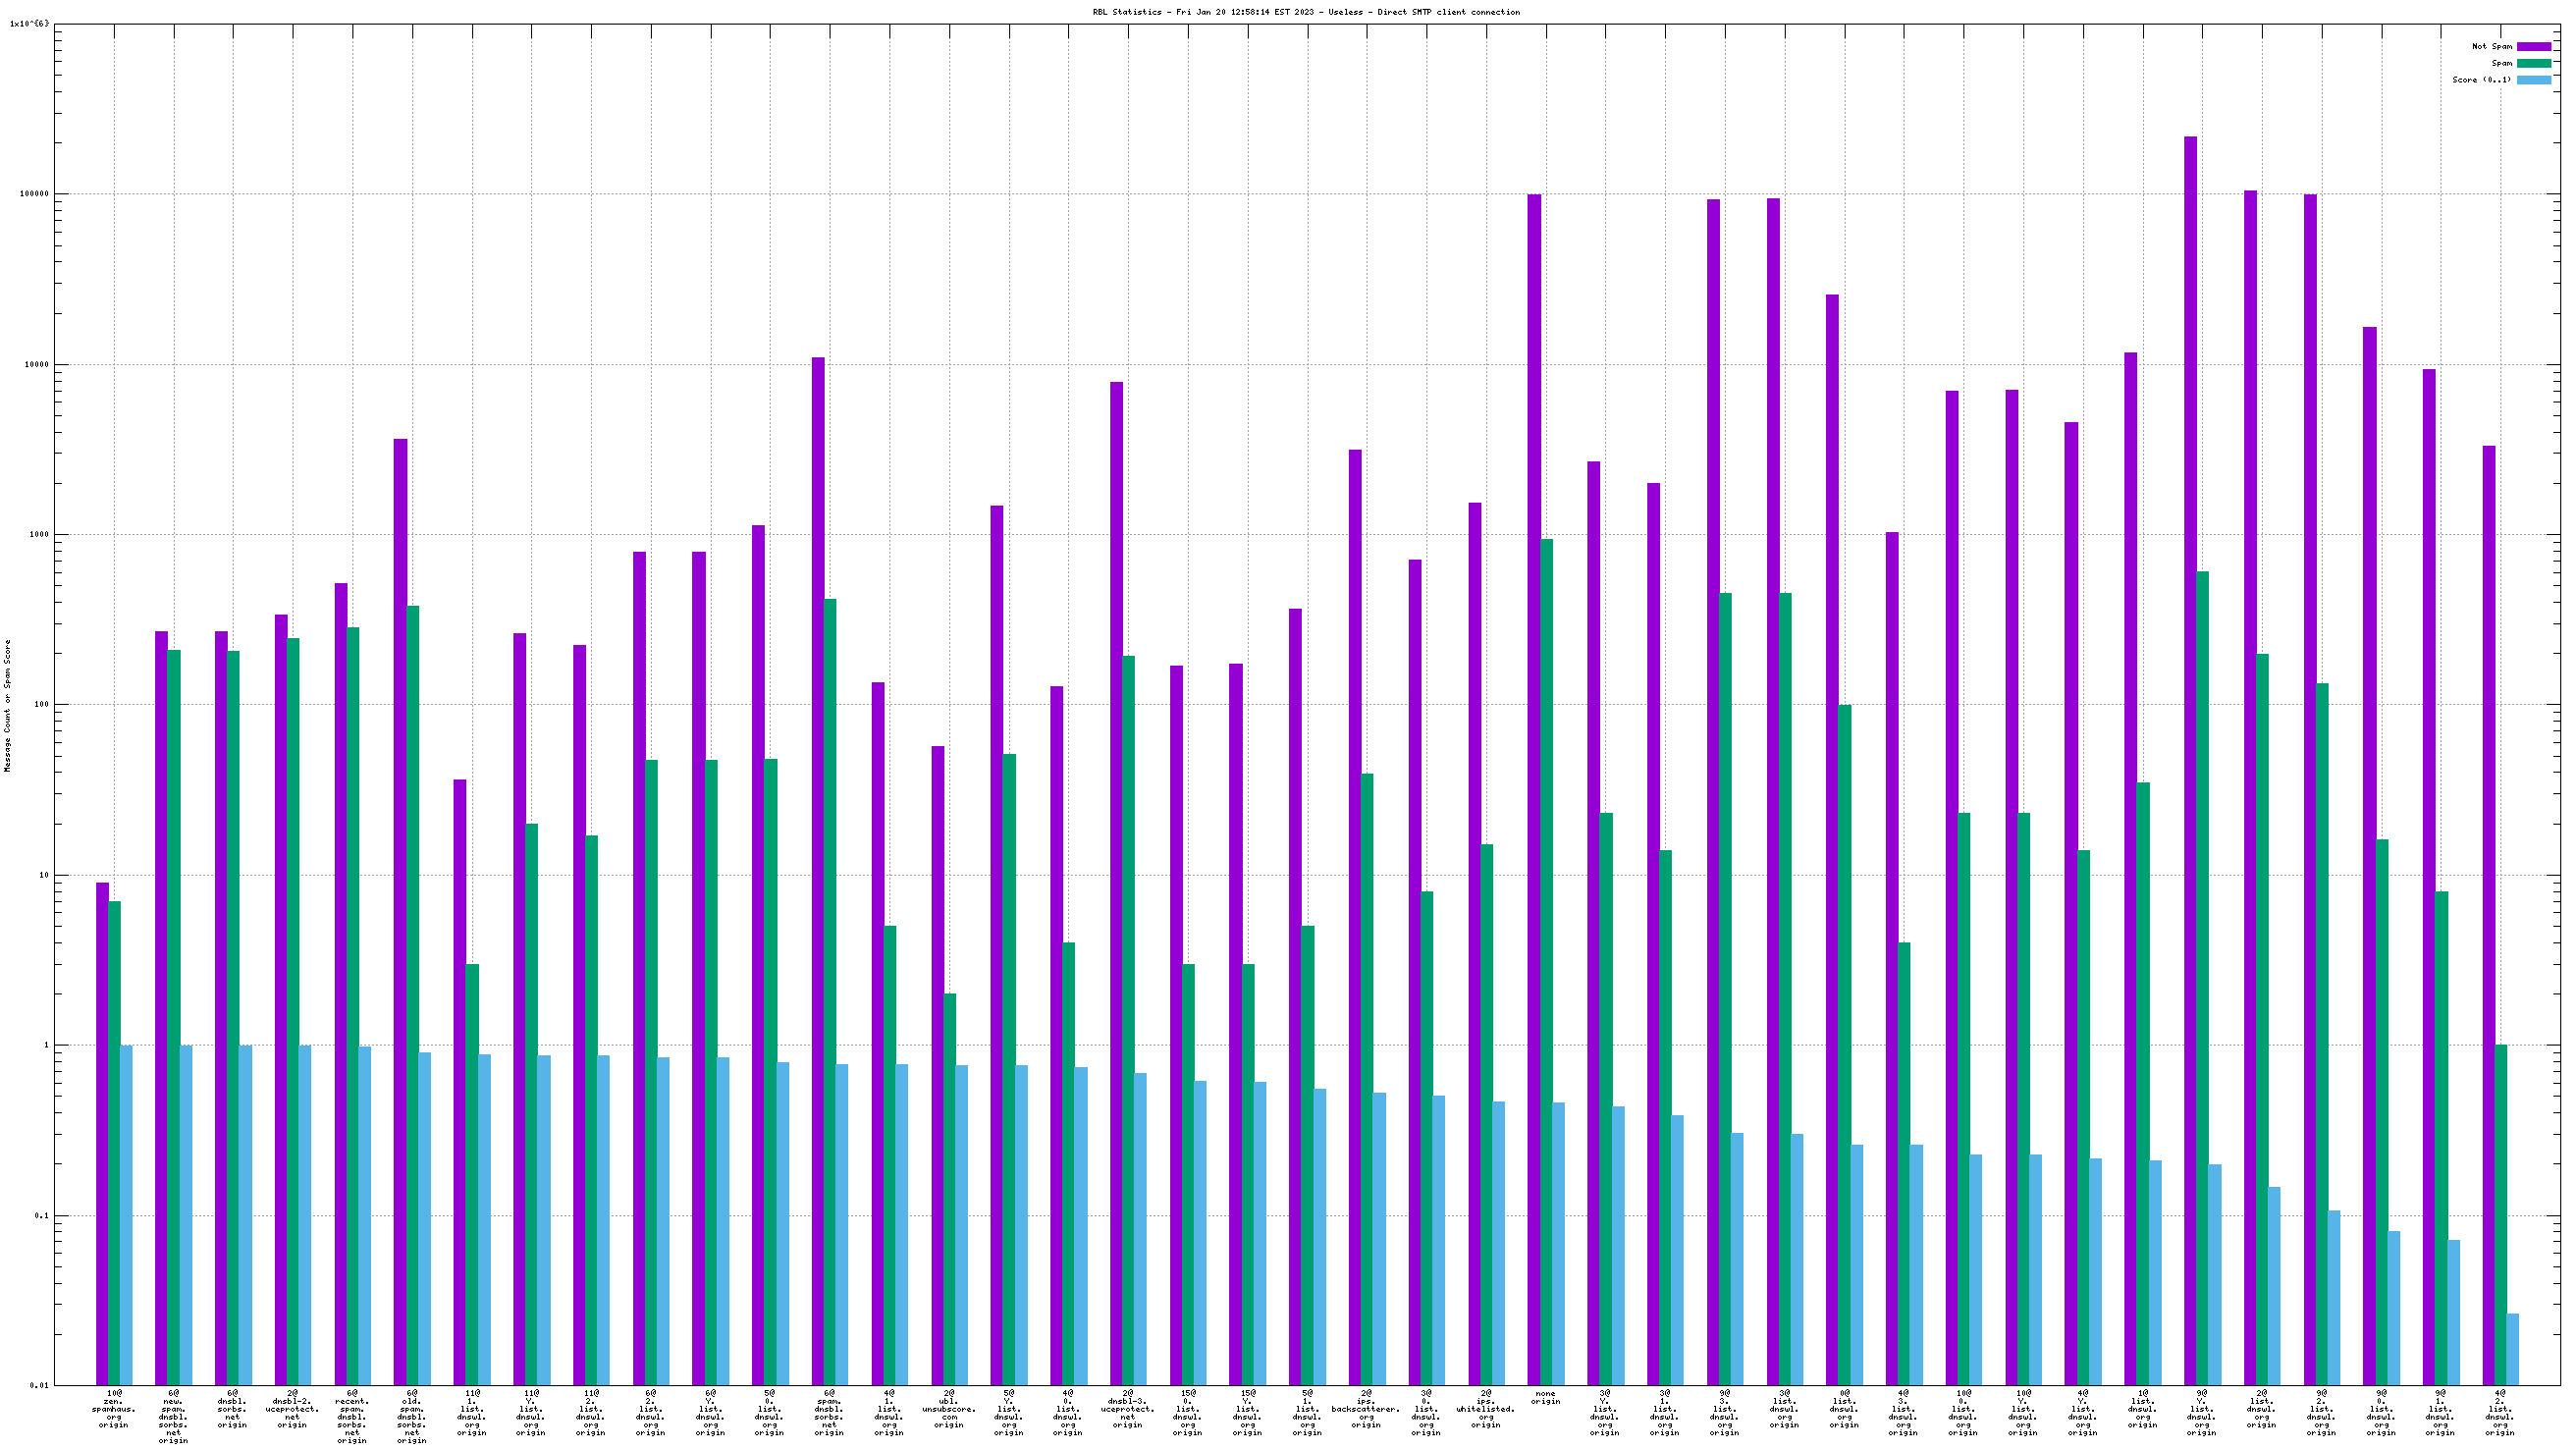Click the ips.whitelisted.org origin axis label
Image resolution: width=2576 pixels, height=1449 pixels.
coord(1485,1408)
